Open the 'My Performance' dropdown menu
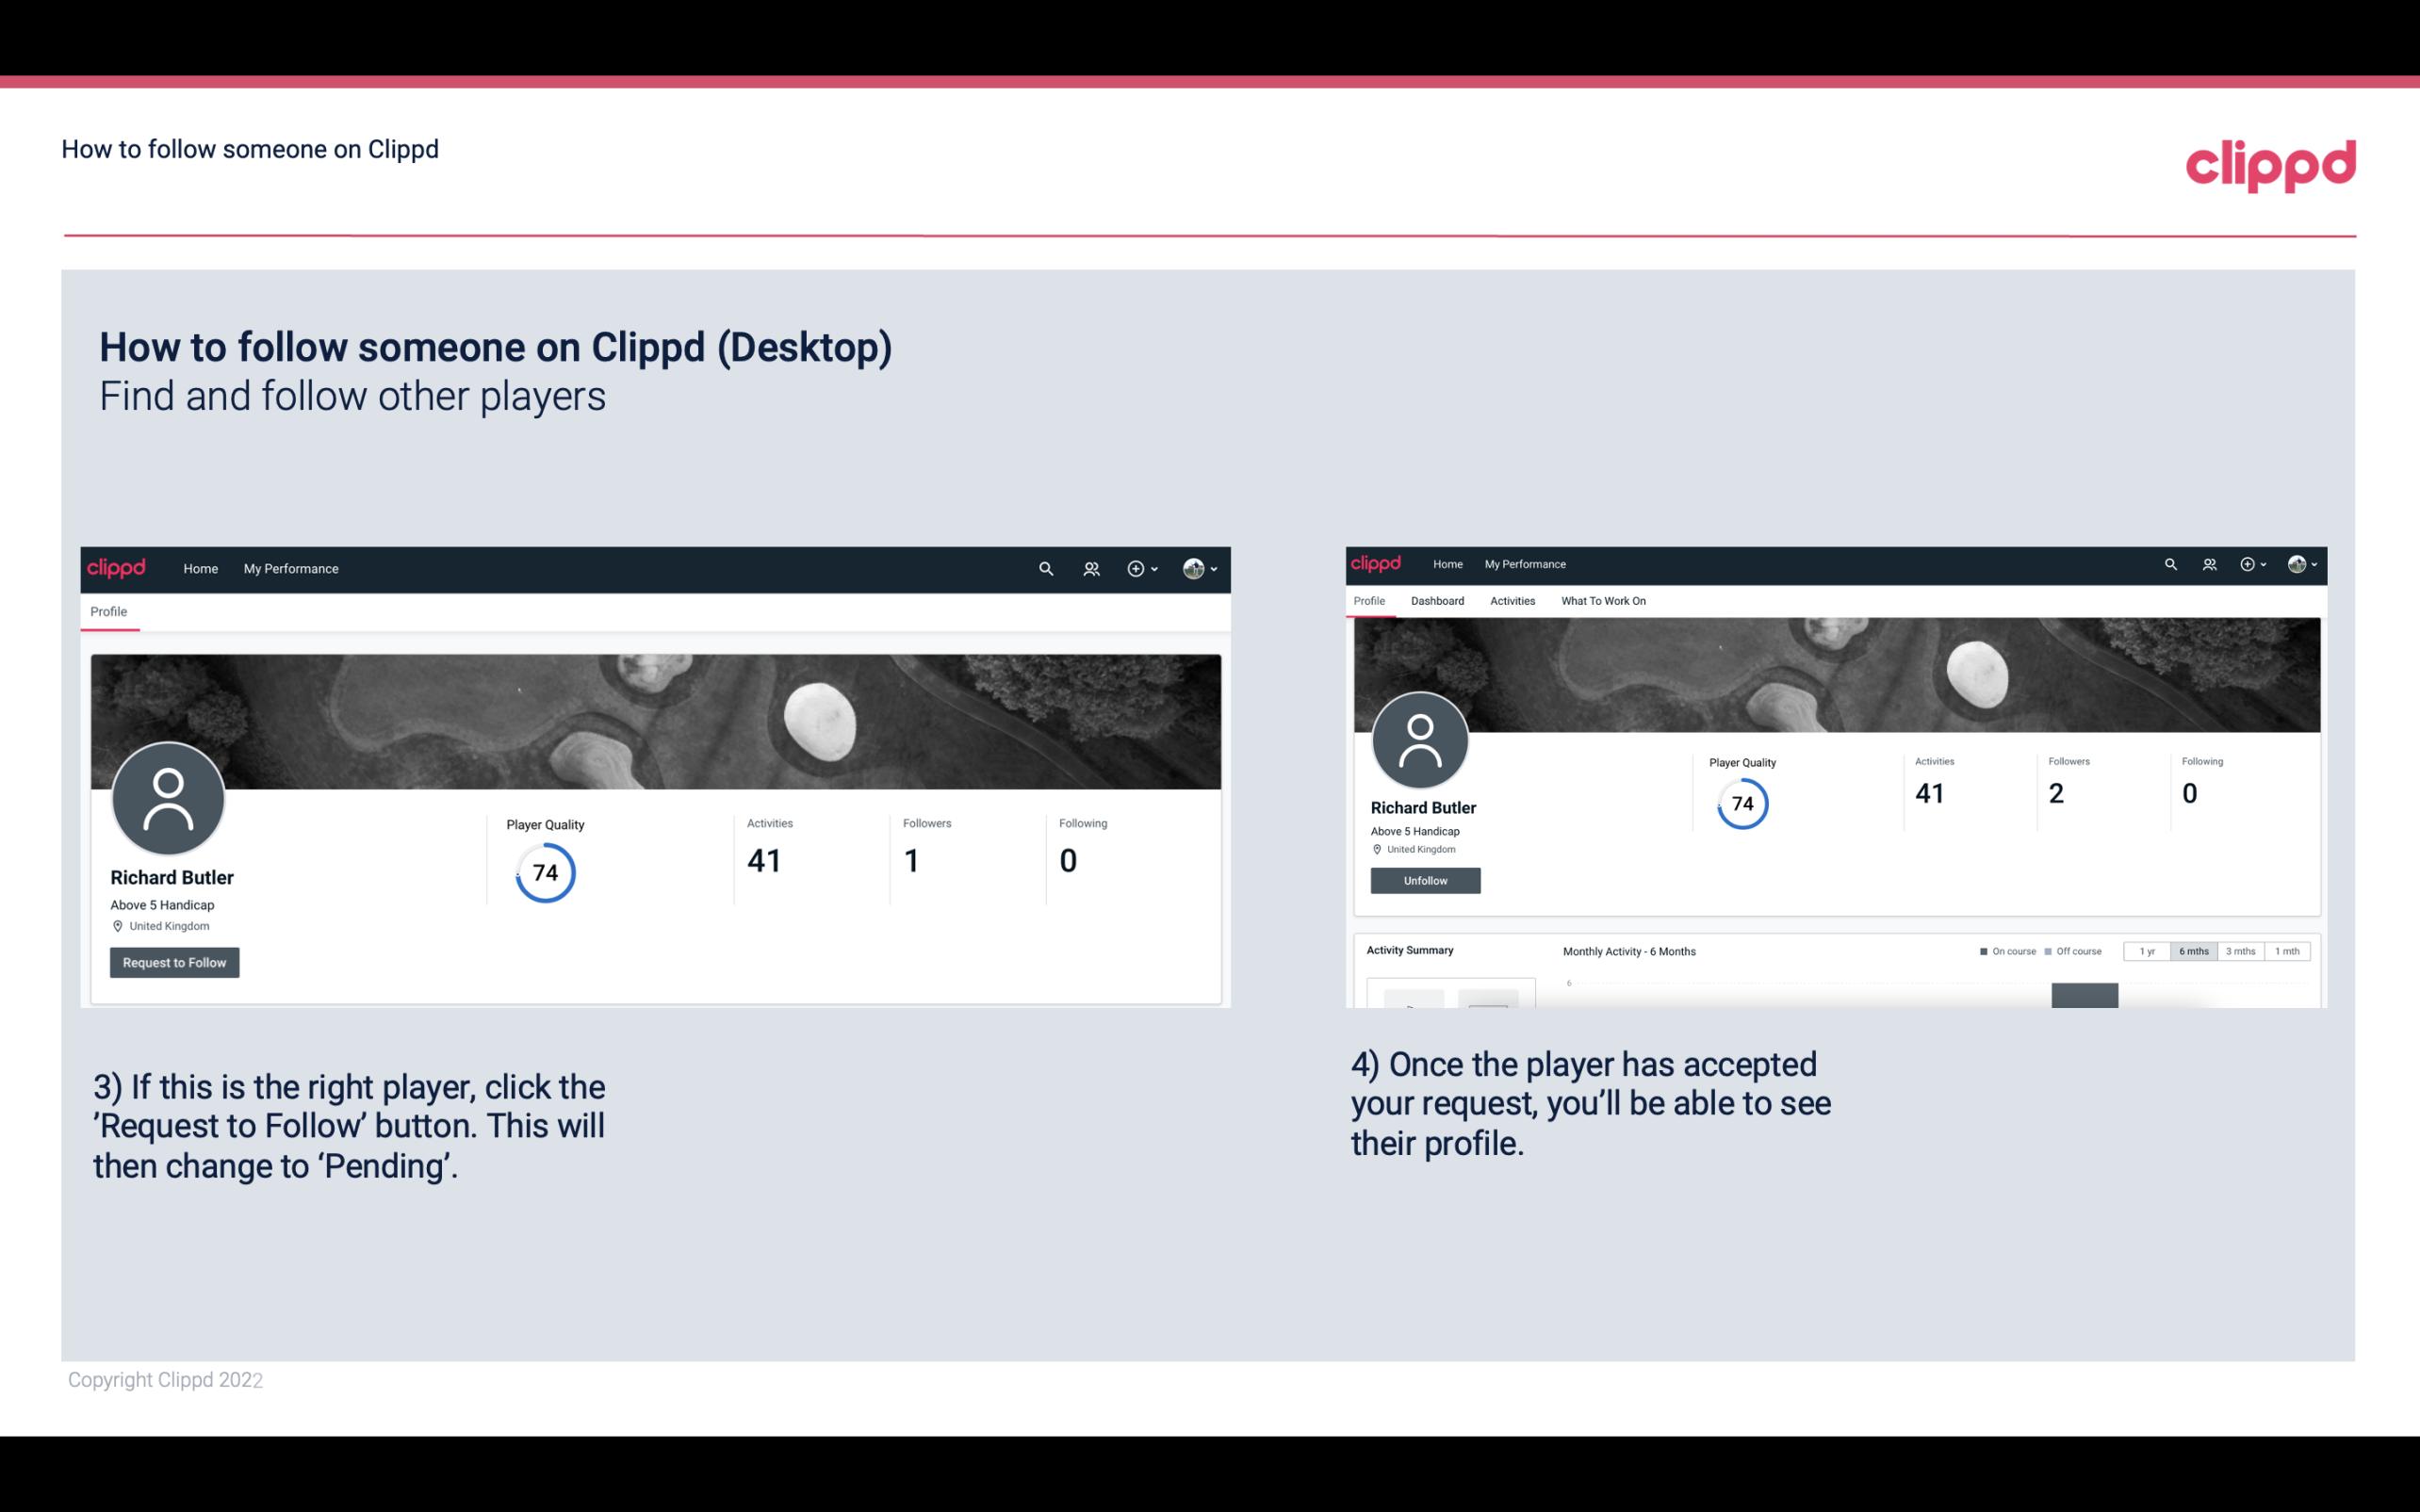Screen dimensions: 2420x1512 (x=289, y=568)
